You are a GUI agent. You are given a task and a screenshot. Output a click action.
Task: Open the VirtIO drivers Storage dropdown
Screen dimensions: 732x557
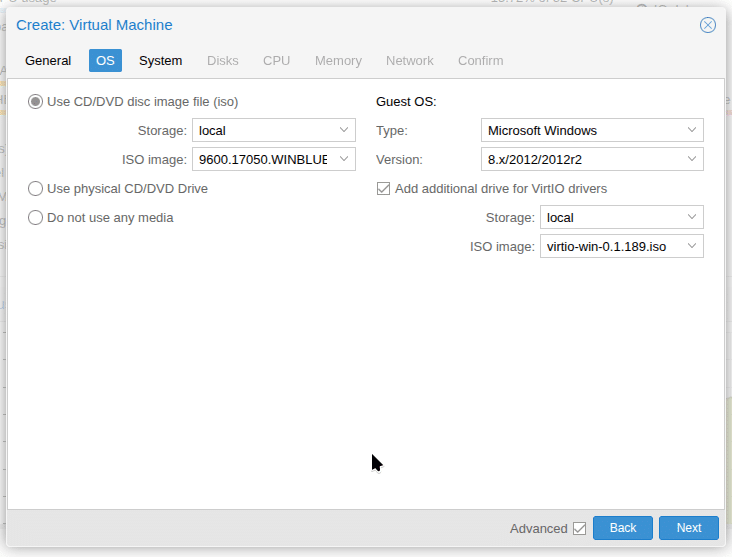tap(692, 217)
